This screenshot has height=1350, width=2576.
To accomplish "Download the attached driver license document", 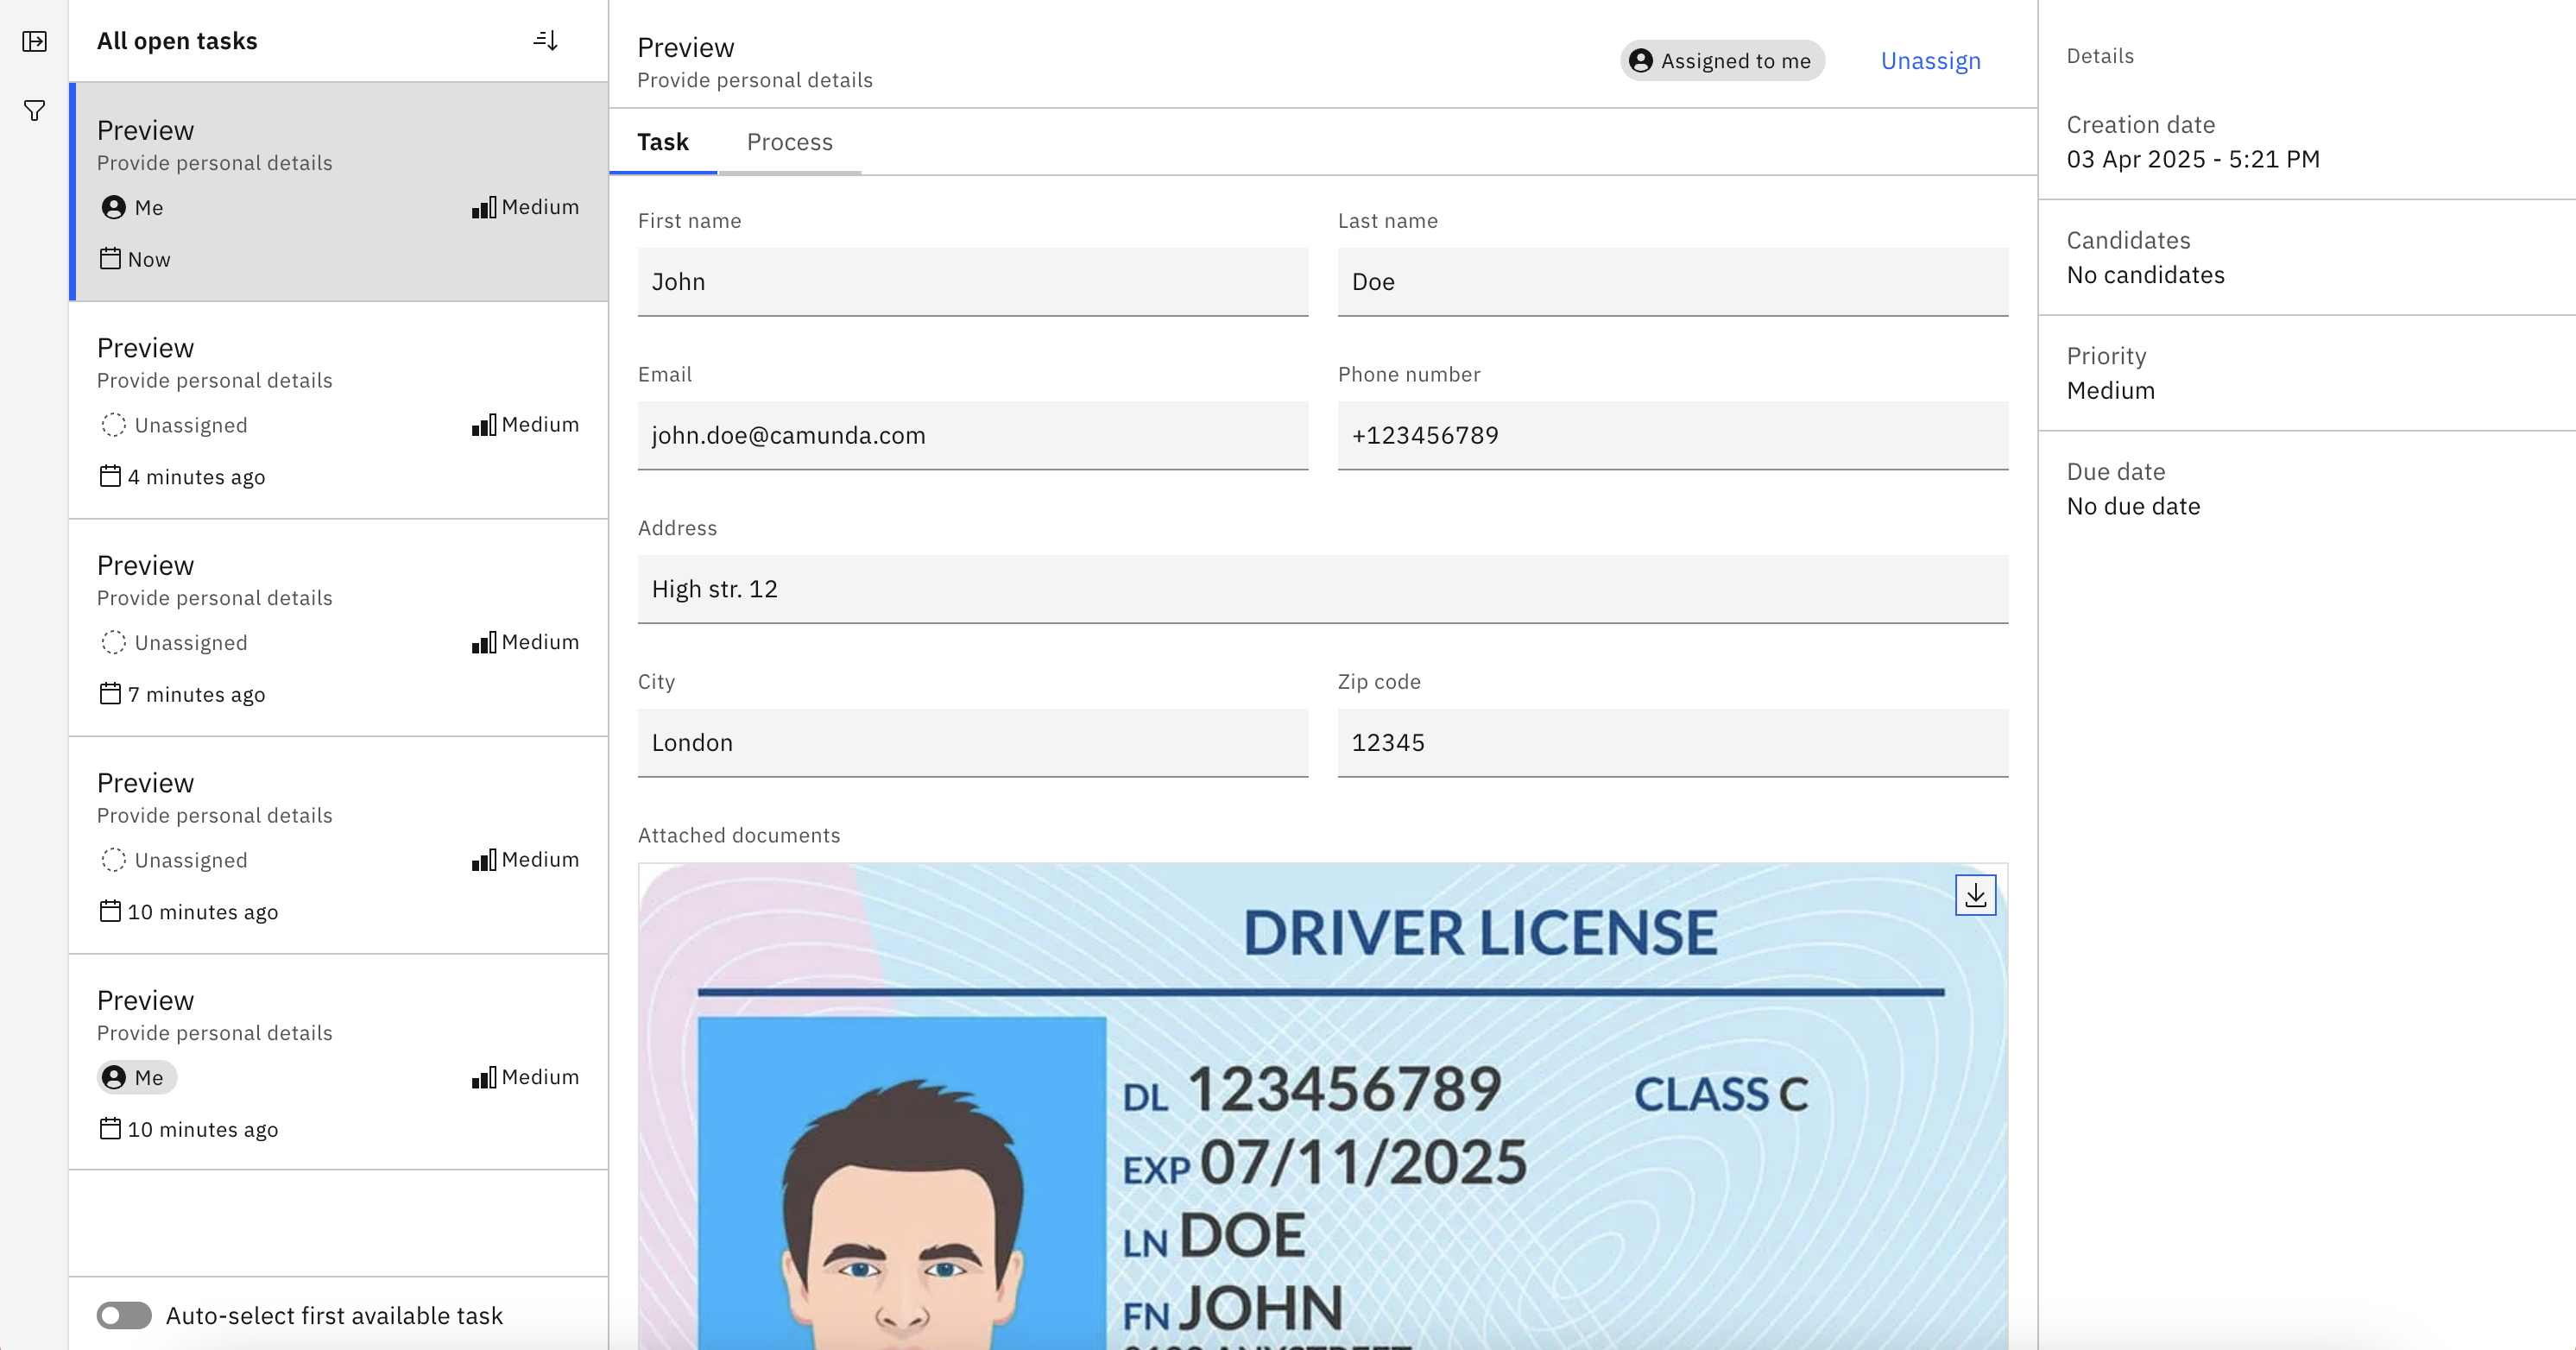I will click(1975, 895).
